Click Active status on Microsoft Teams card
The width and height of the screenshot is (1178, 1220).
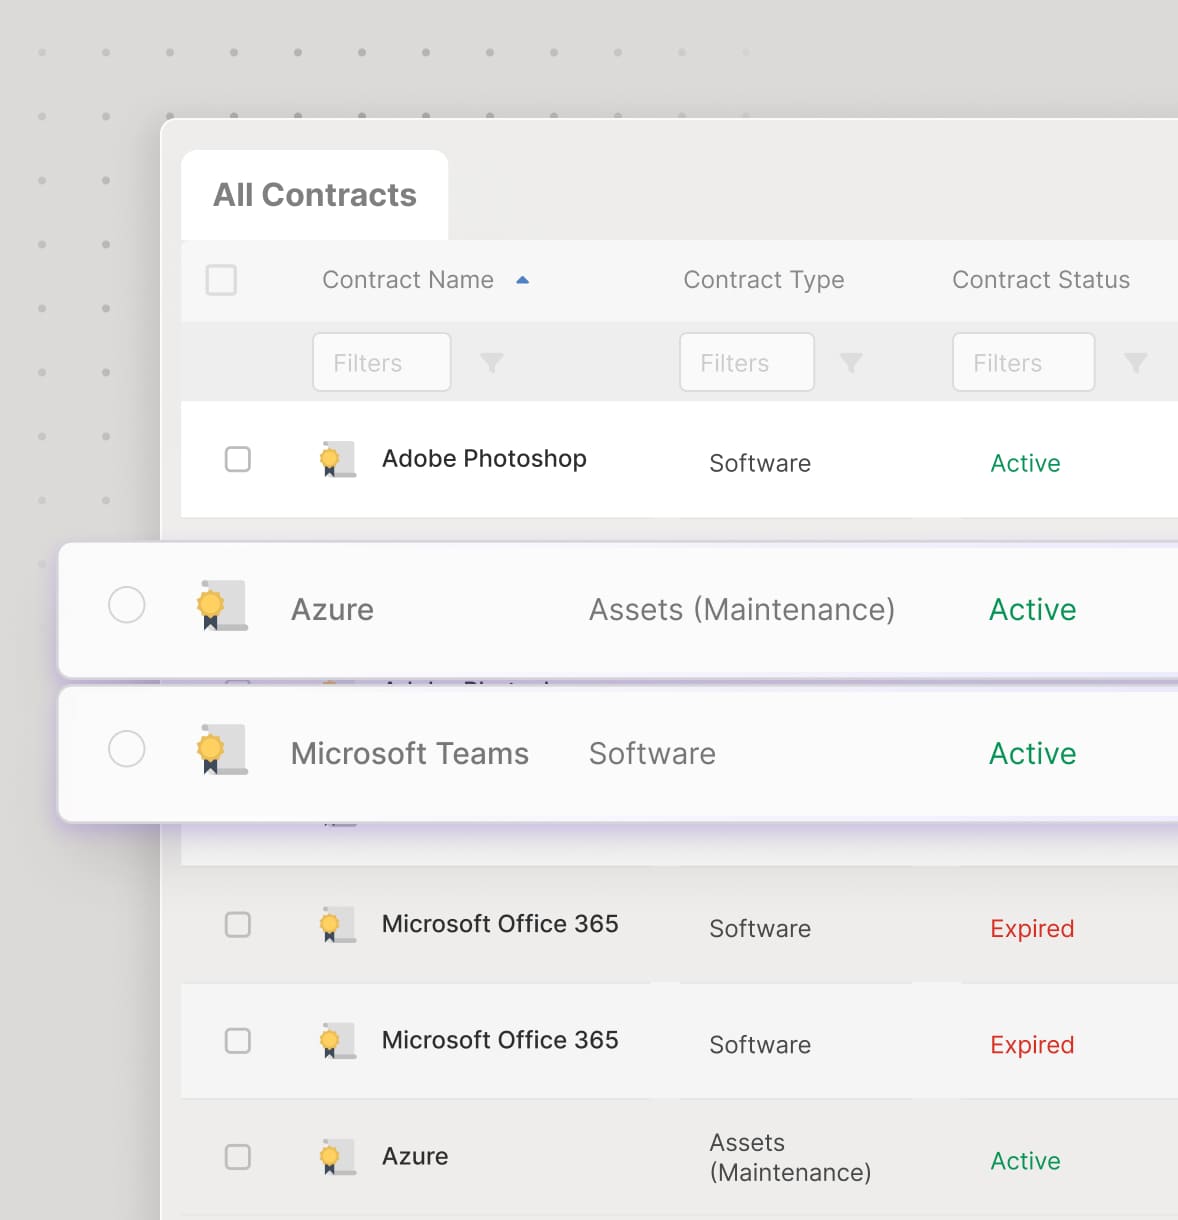tap(1033, 754)
